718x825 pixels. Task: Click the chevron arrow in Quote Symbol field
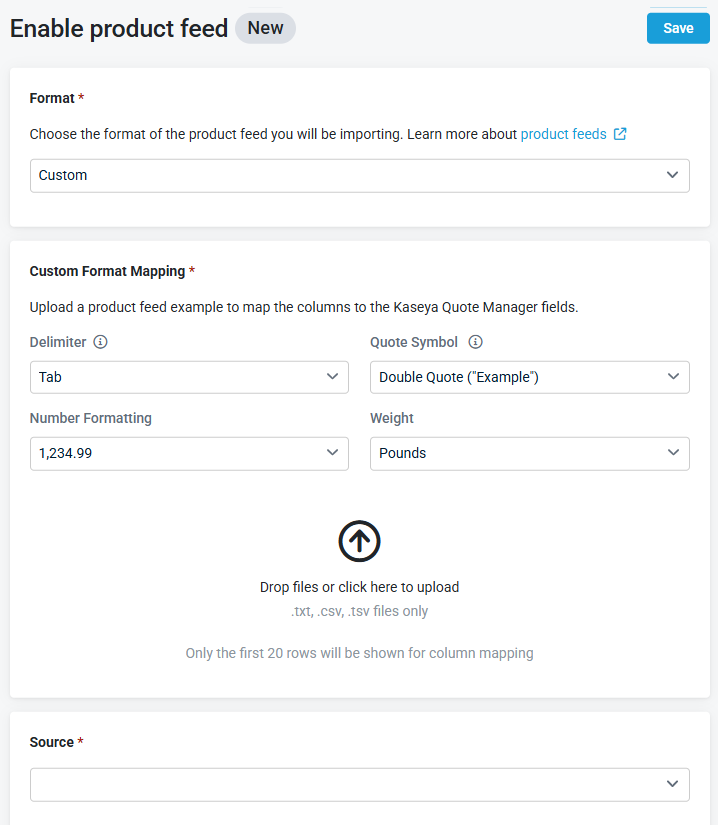pos(673,377)
